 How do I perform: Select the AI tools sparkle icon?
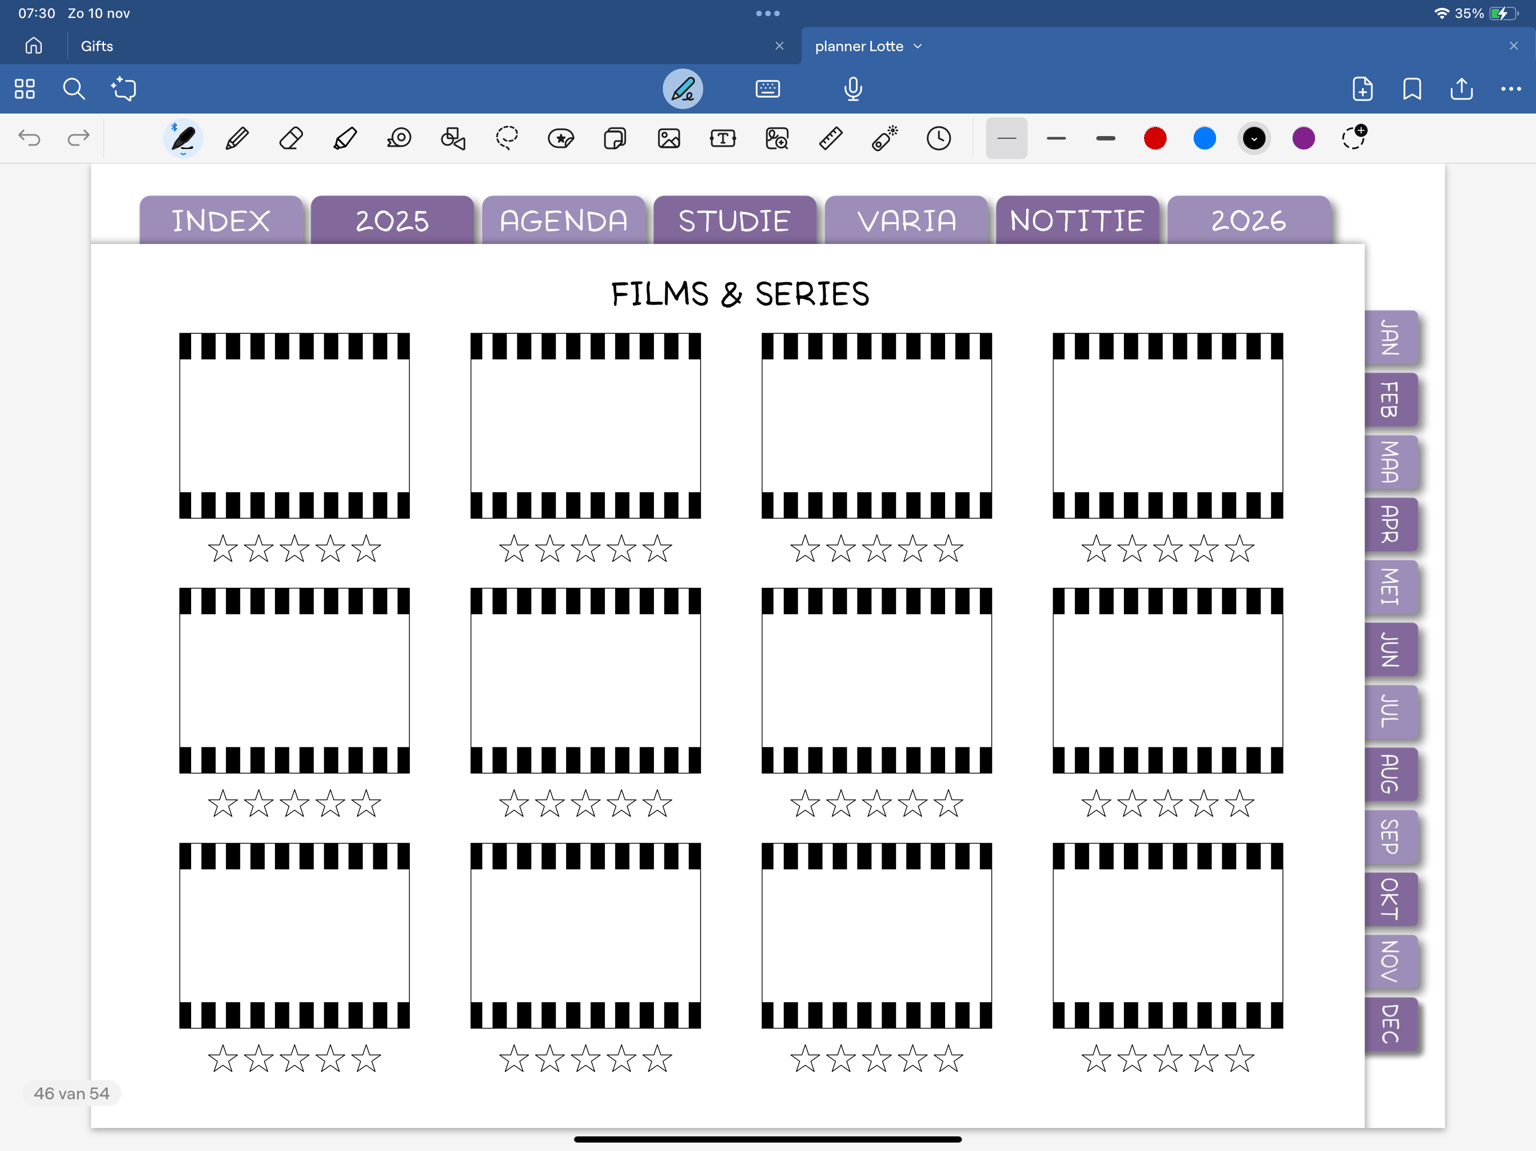(x=124, y=89)
